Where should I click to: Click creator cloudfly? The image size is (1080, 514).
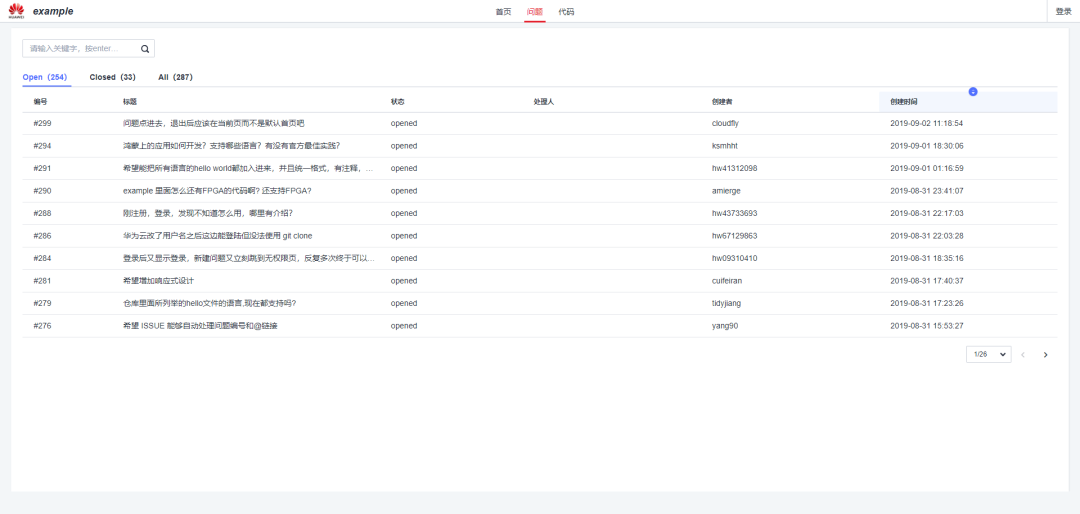pyautogui.click(x=725, y=123)
